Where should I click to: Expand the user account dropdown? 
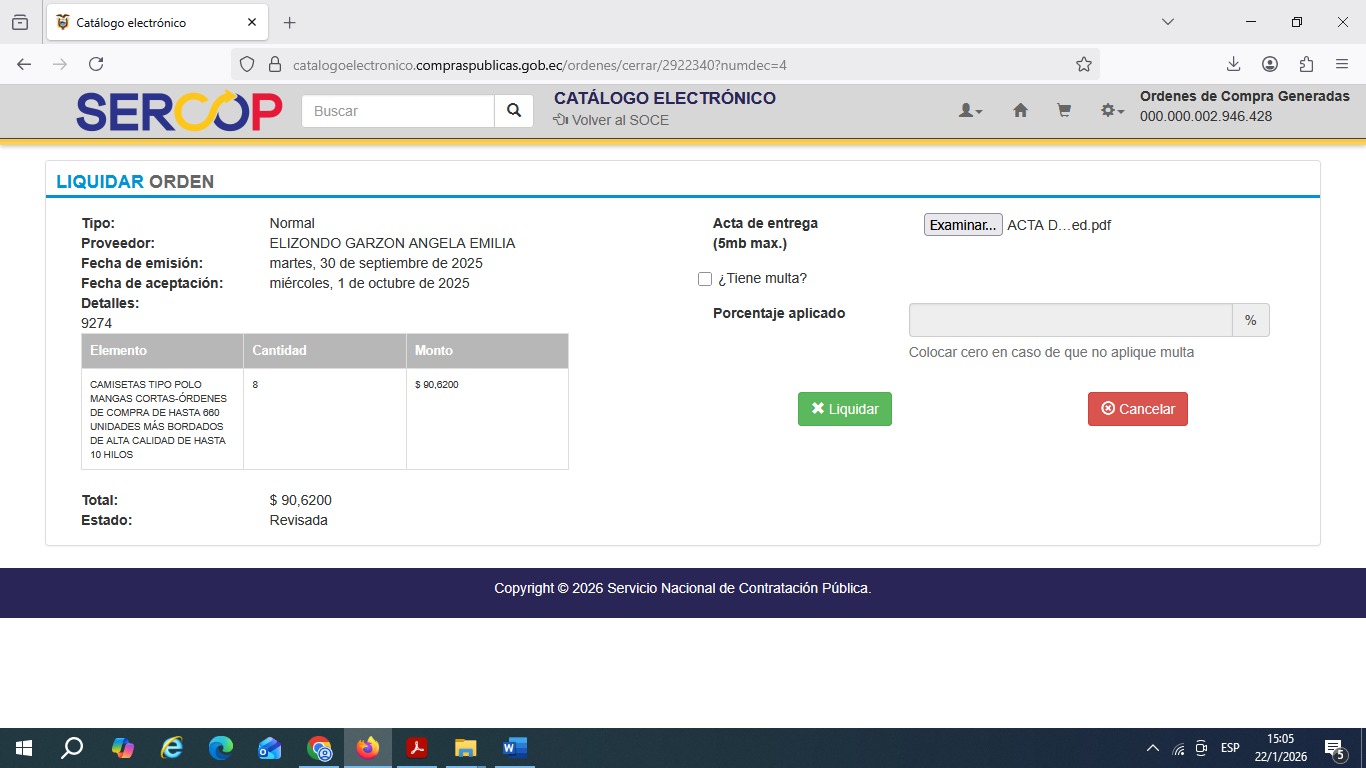pyautogui.click(x=970, y=111)
